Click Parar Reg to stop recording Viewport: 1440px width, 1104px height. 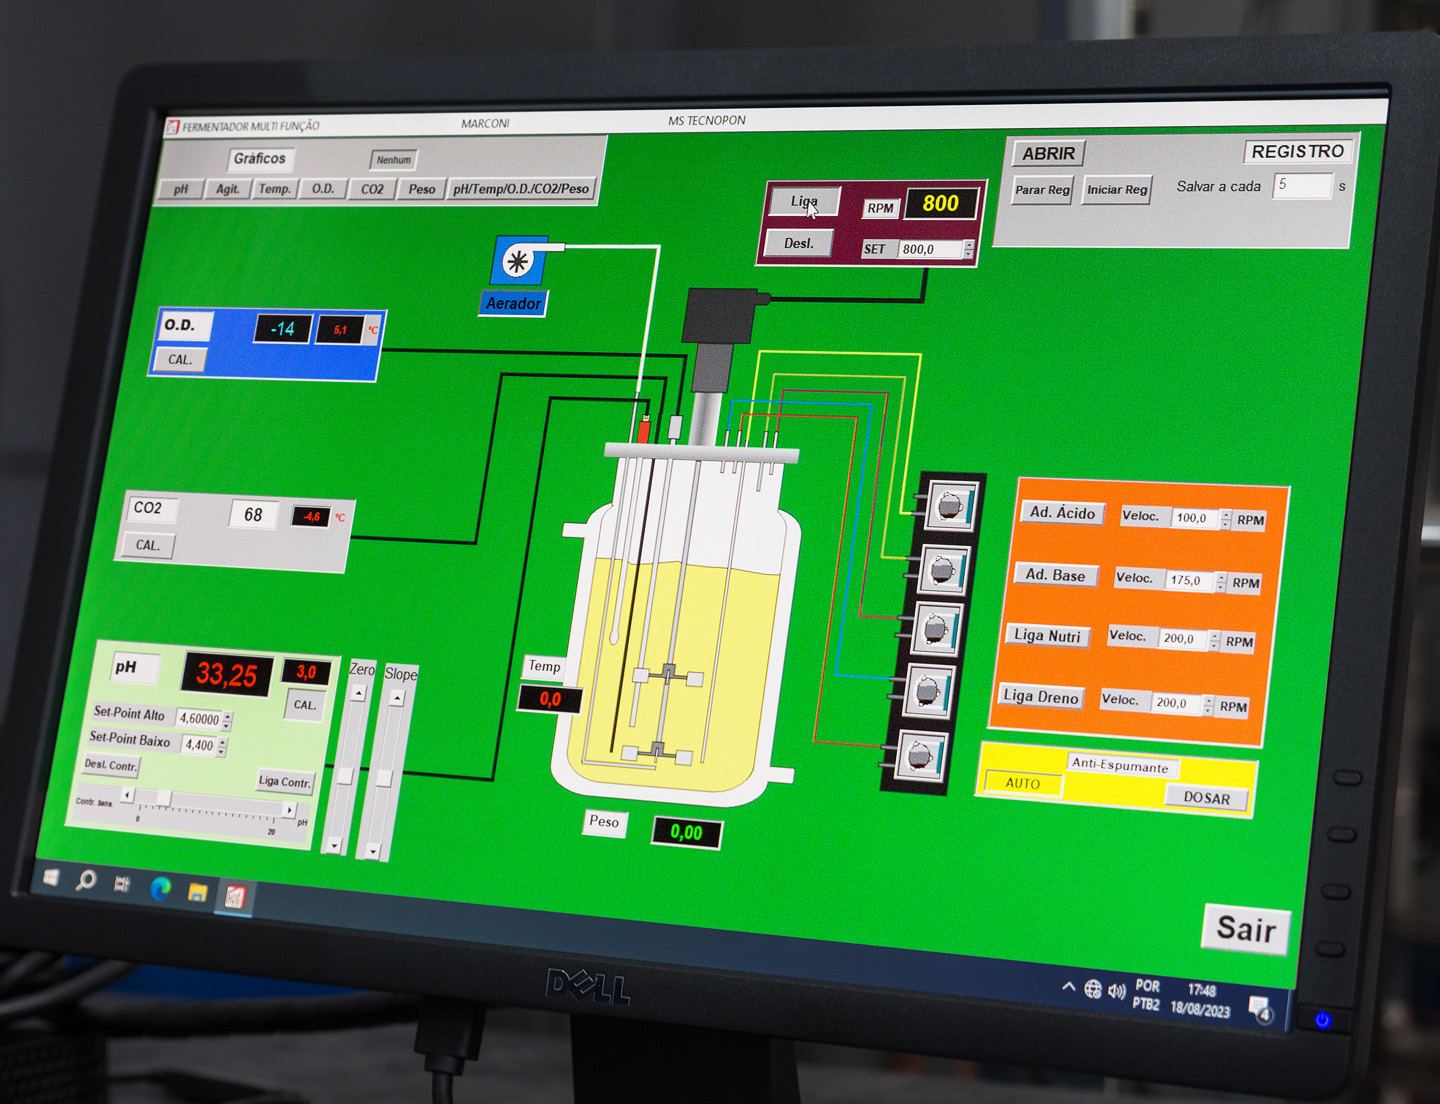point(1042,190)
